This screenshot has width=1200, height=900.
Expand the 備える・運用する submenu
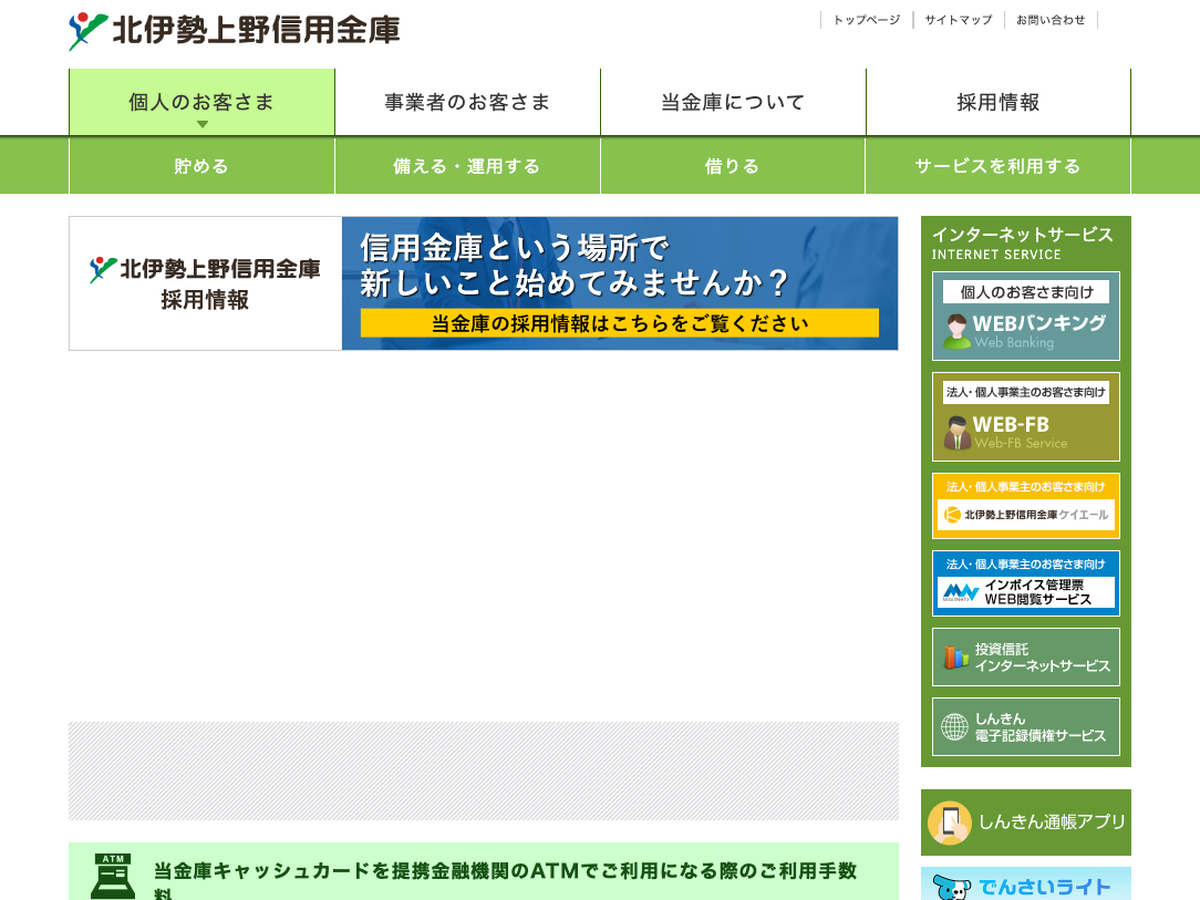[x=467, y=166]
